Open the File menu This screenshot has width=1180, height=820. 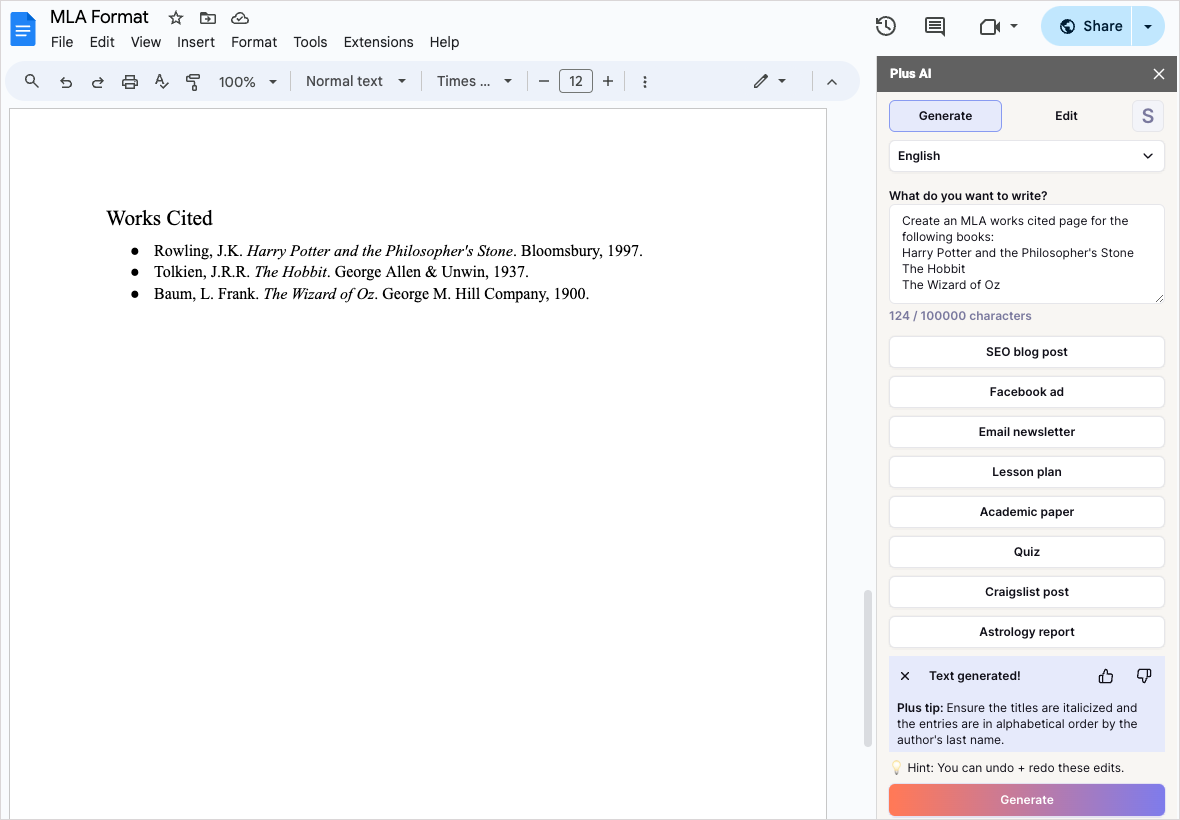pos(62,42)
